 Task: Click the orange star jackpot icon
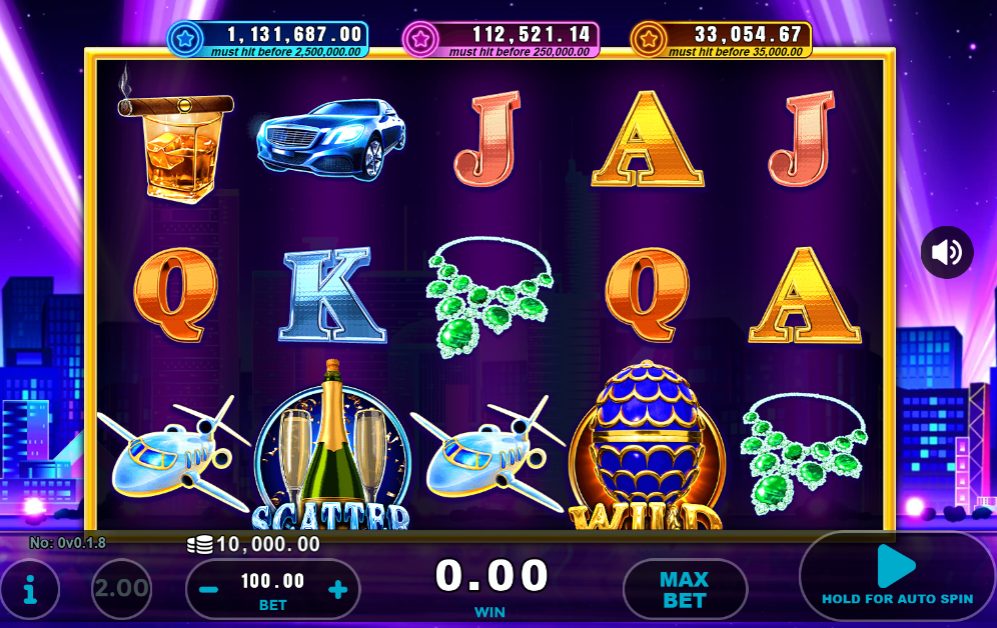[647, 39]
